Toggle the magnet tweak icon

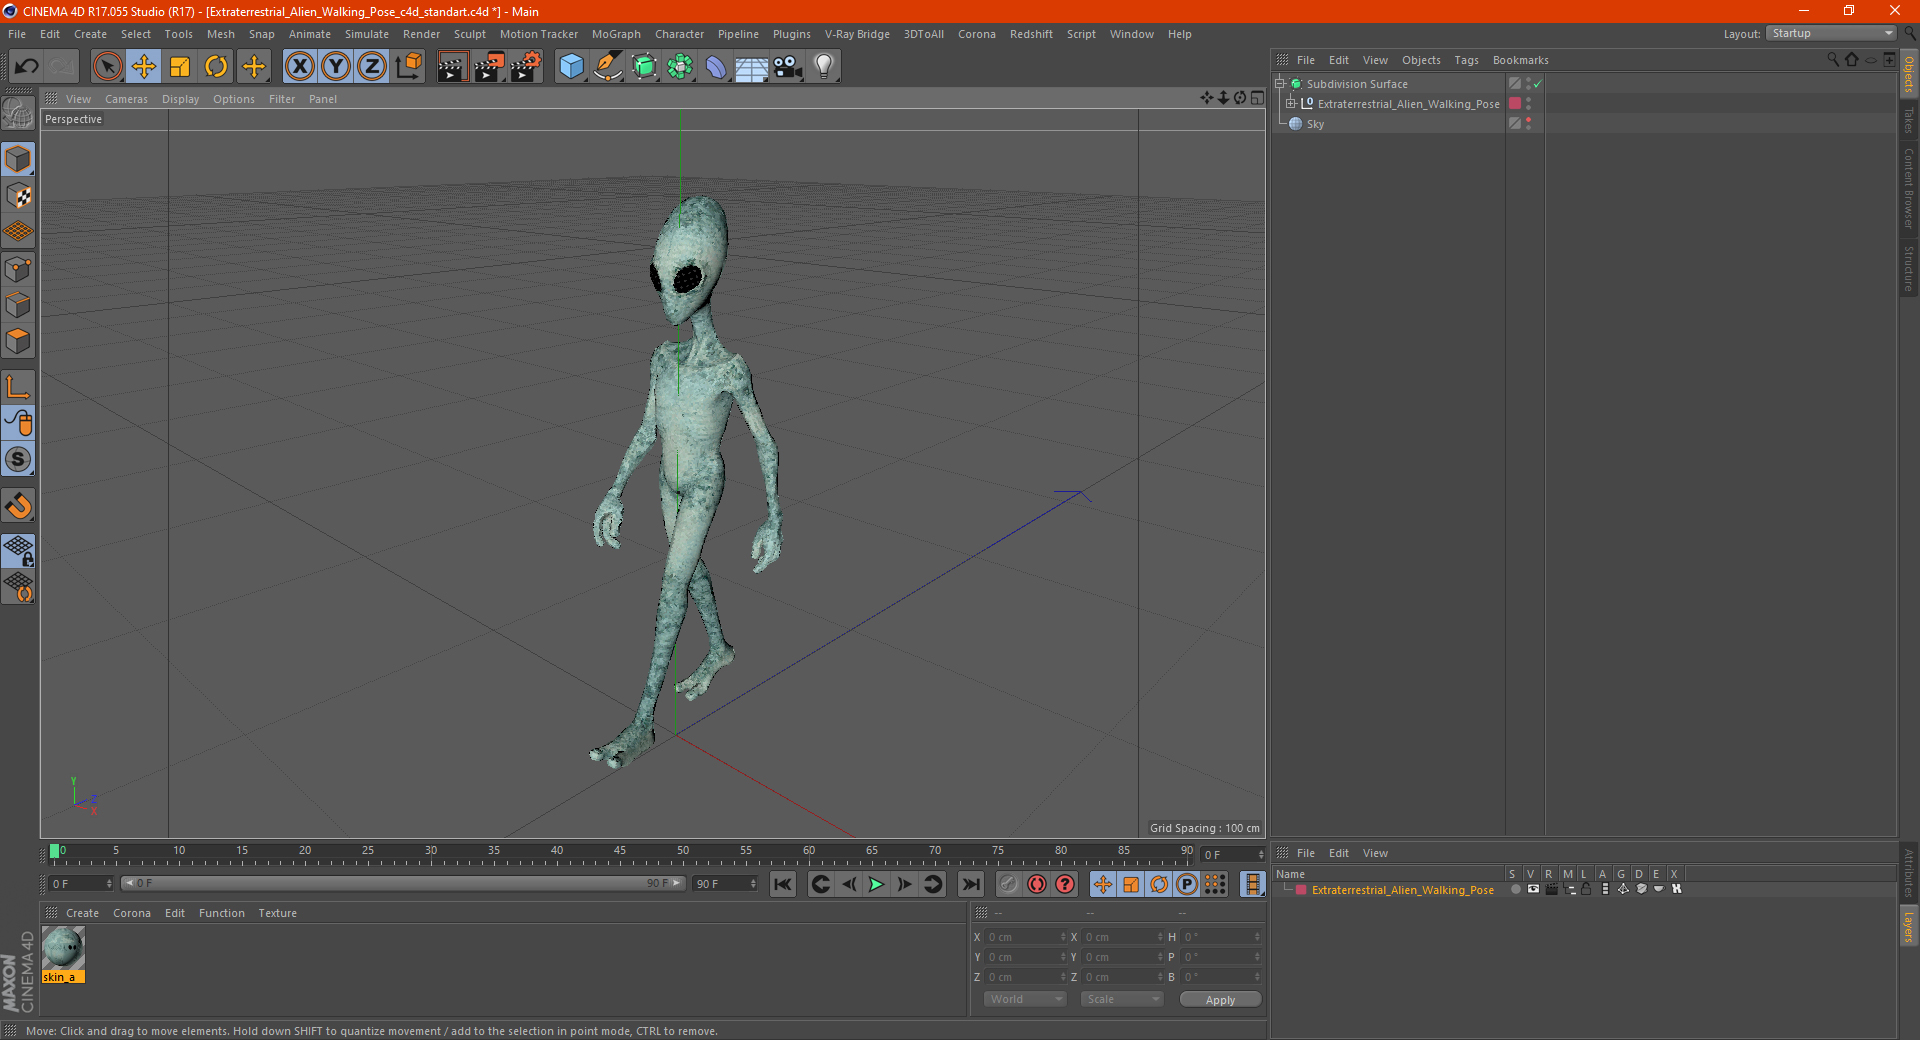point(19,506)
